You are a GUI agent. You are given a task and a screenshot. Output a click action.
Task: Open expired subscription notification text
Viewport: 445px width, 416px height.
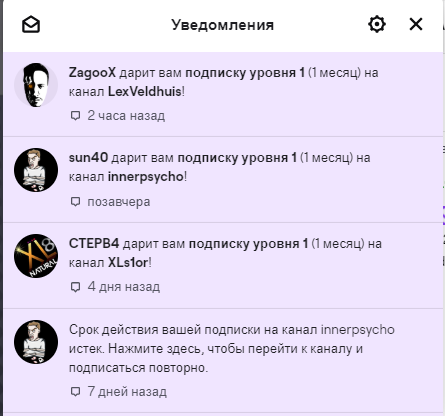[232, 349]
